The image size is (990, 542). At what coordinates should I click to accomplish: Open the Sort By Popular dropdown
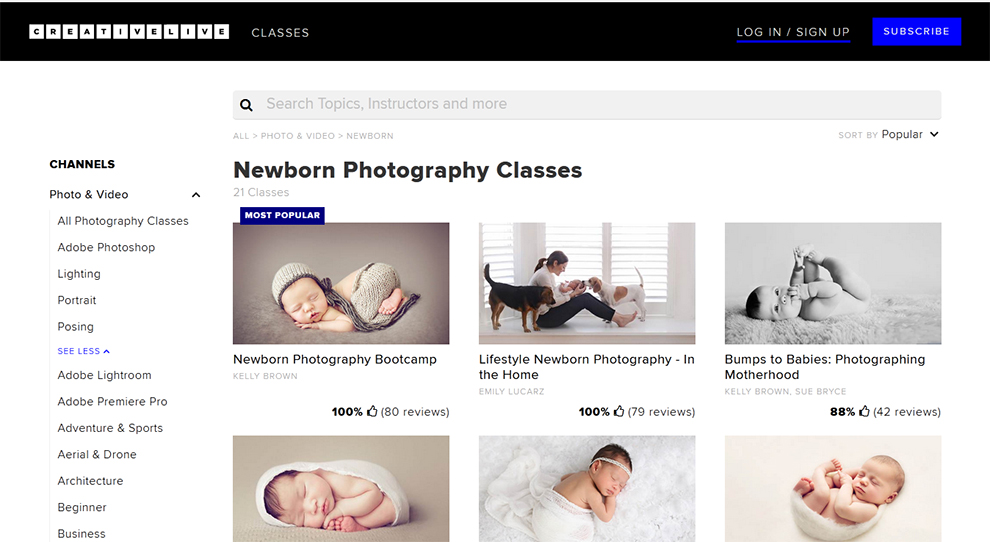pyautogui.click(x=909, y=135)
